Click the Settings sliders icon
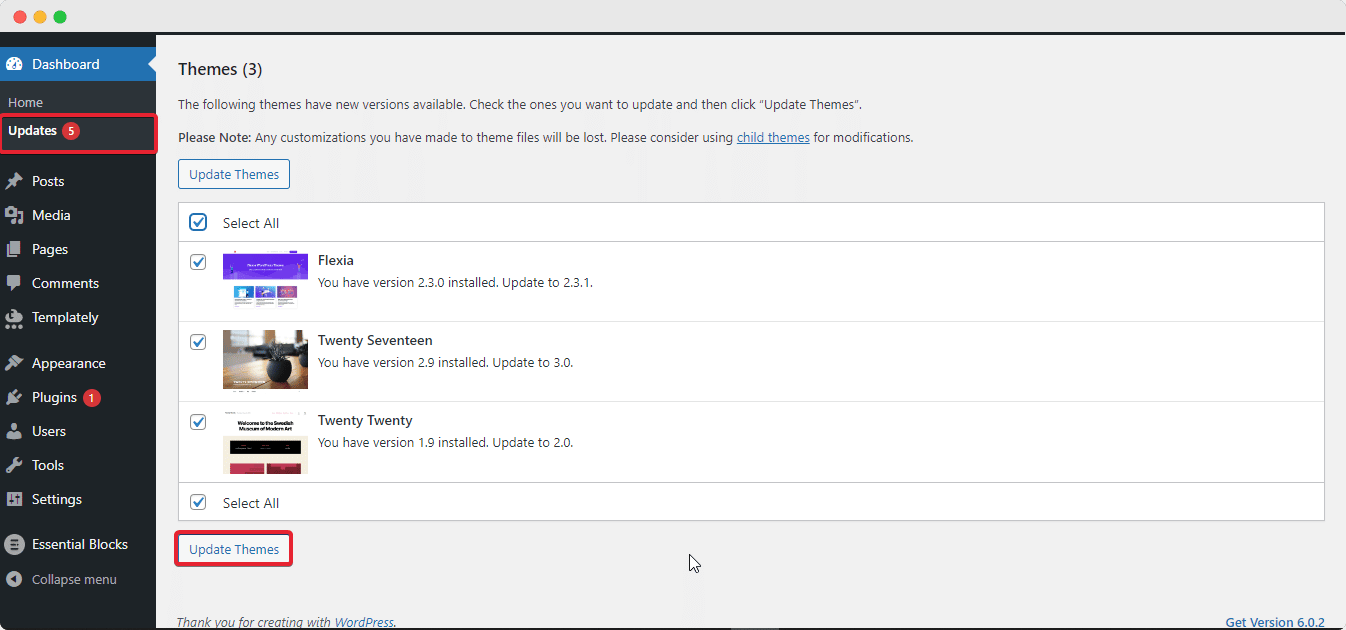The image size is (1346, 630). (x=14, y=499)
